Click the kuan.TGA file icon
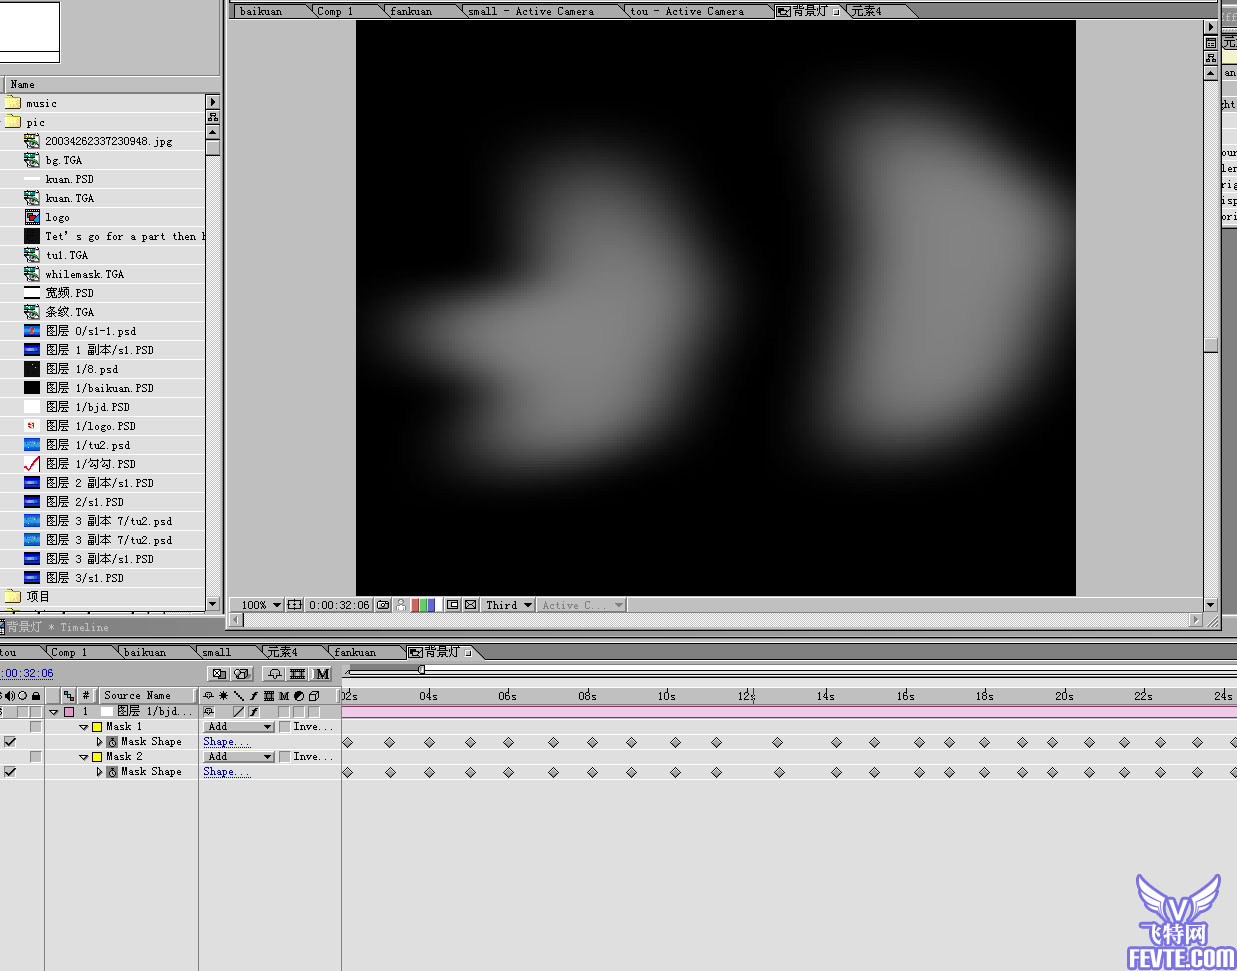 tap(32, 198)
